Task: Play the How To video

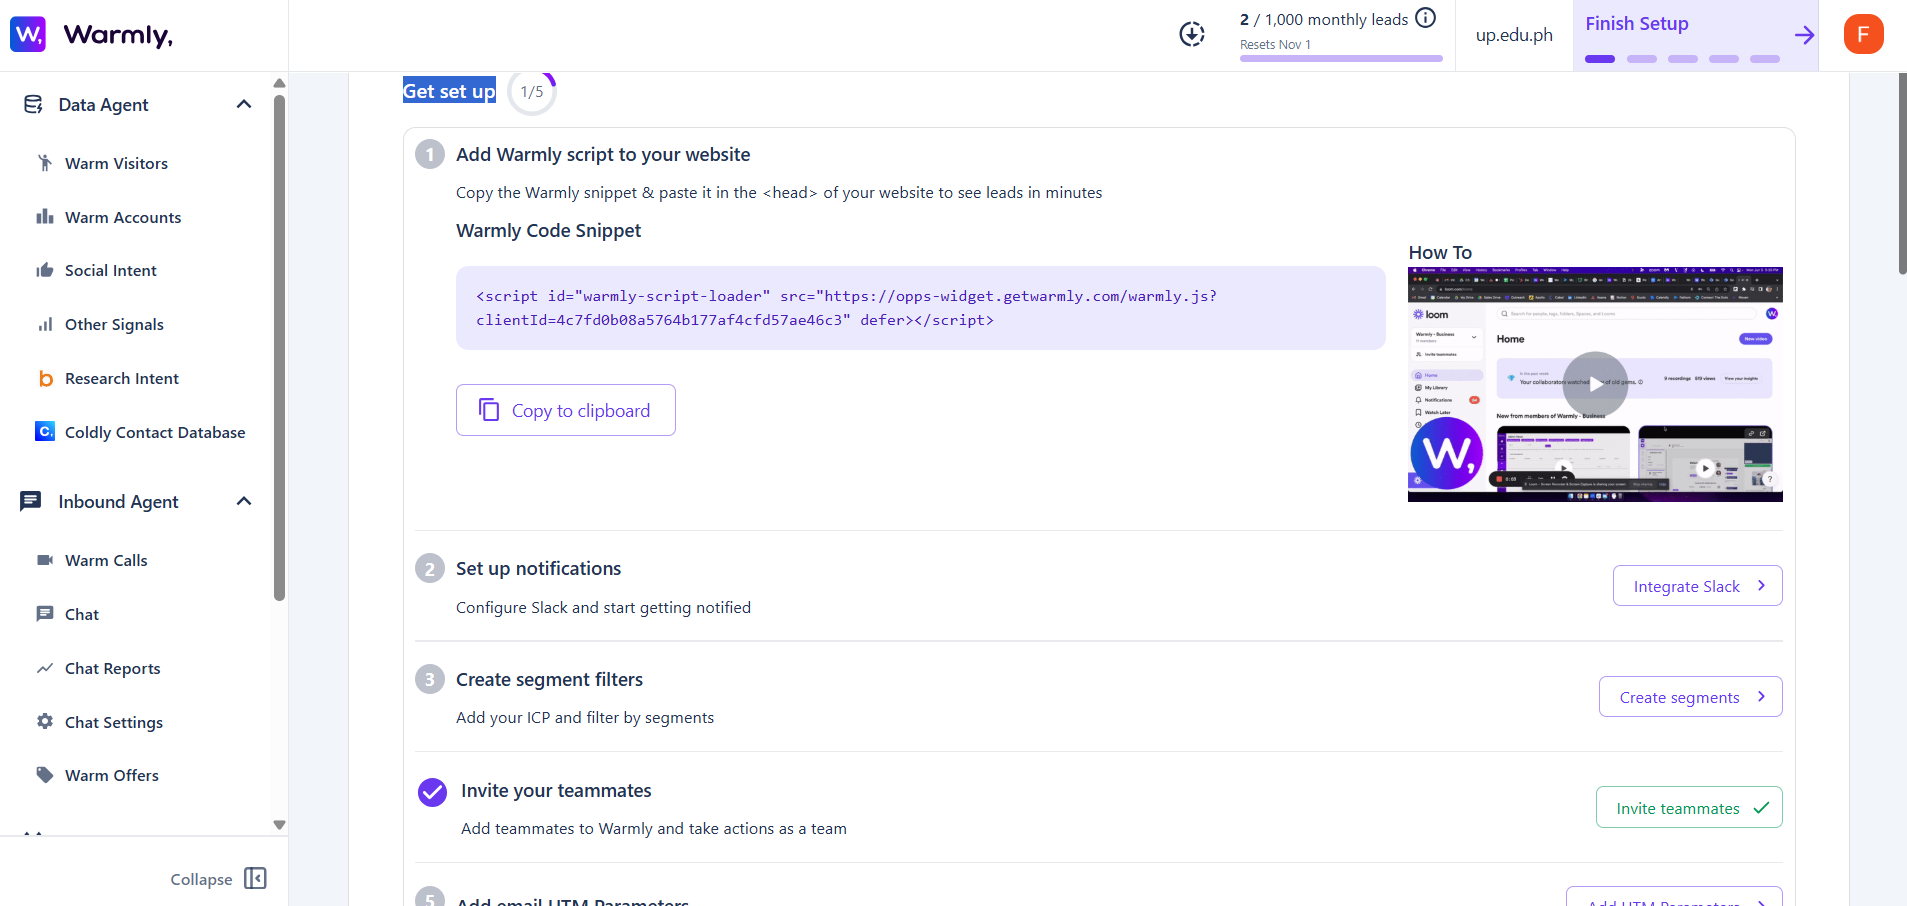Action: click(1593, 384)
